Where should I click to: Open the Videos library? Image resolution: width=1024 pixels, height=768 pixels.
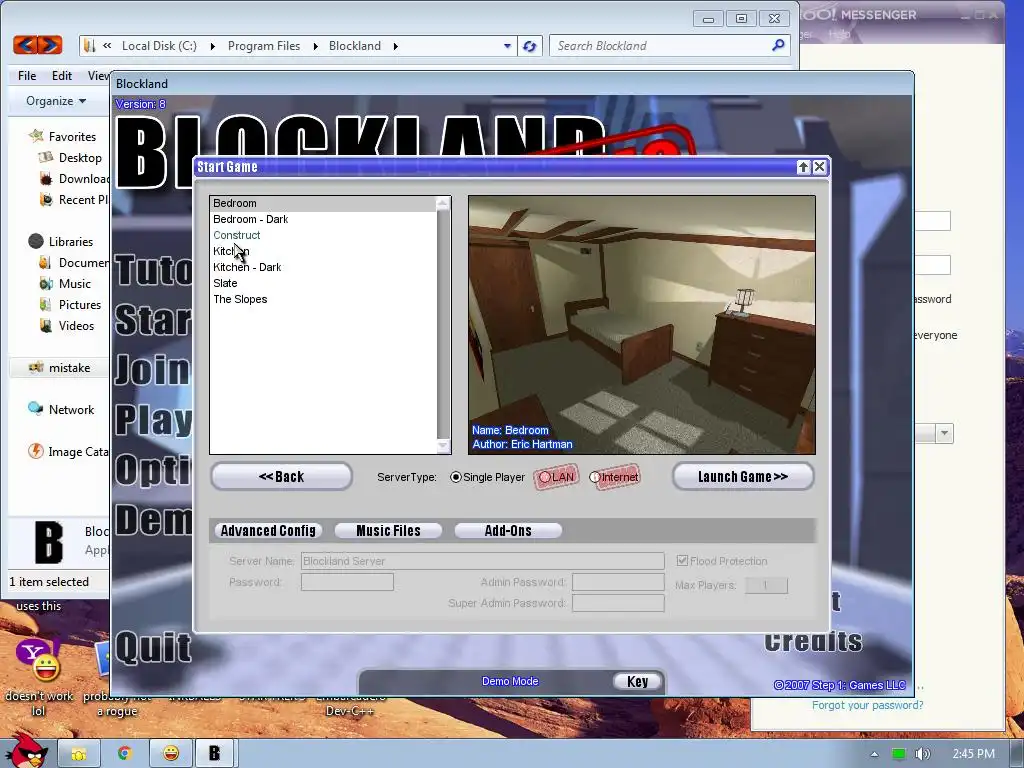click(76, 325)
